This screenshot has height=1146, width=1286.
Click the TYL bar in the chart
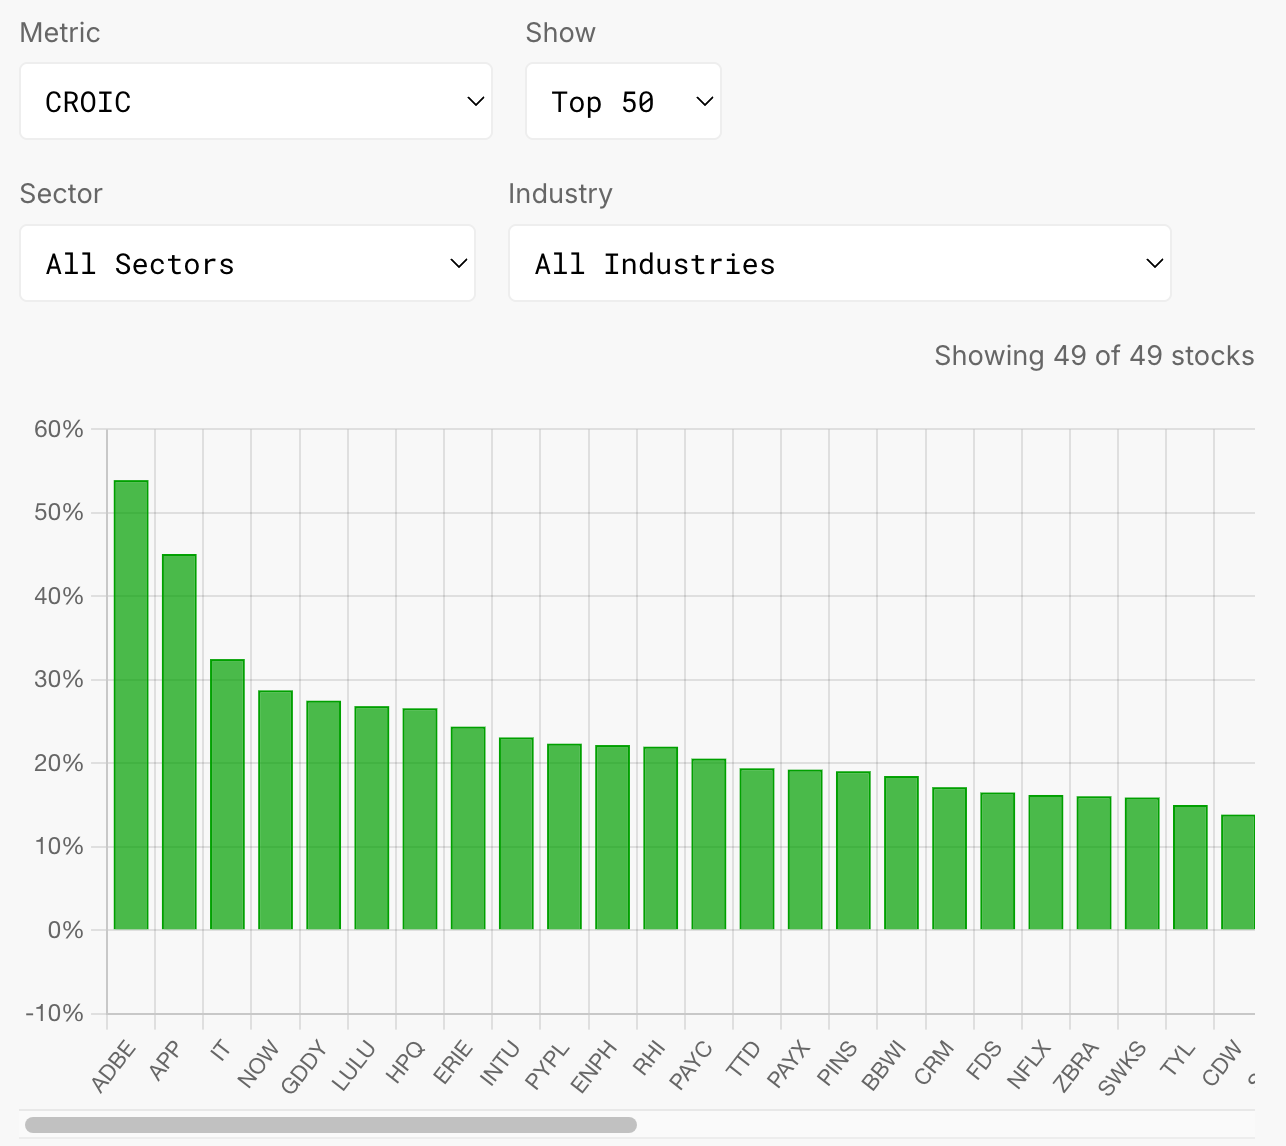coord(1190,868)
